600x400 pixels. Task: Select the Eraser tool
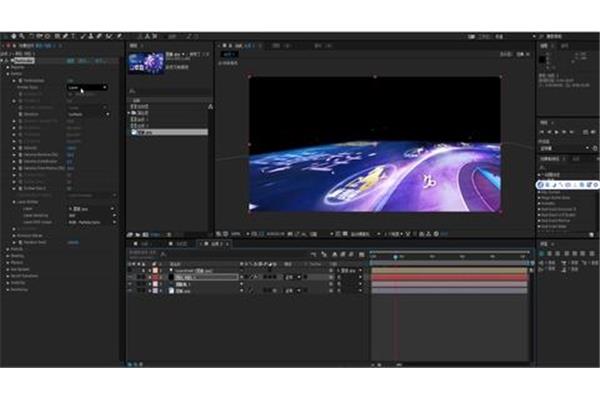coord(99,36)
